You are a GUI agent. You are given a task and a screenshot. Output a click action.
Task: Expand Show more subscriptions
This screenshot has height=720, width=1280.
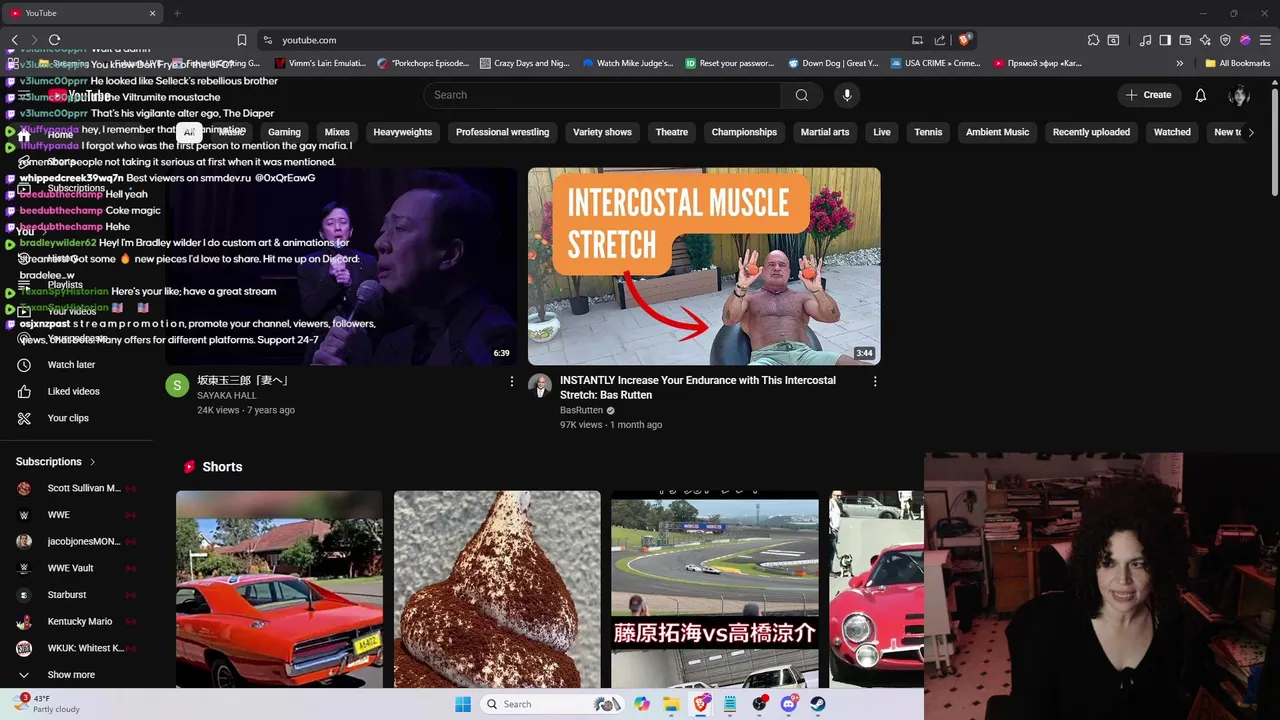click(x=71, y=675)
